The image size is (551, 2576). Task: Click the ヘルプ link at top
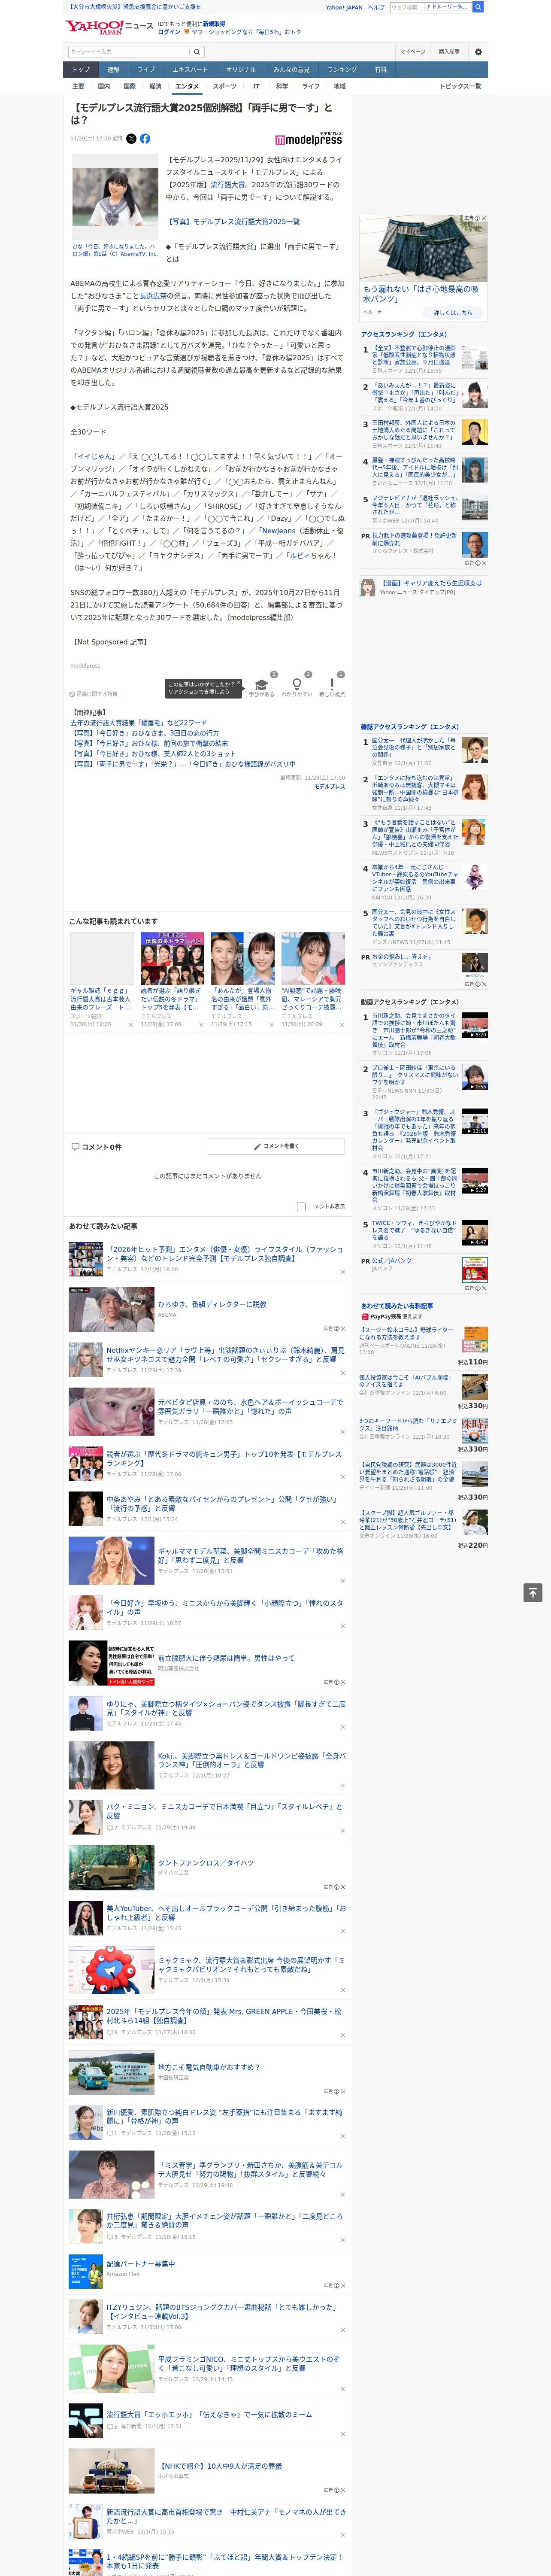(376, 7)
